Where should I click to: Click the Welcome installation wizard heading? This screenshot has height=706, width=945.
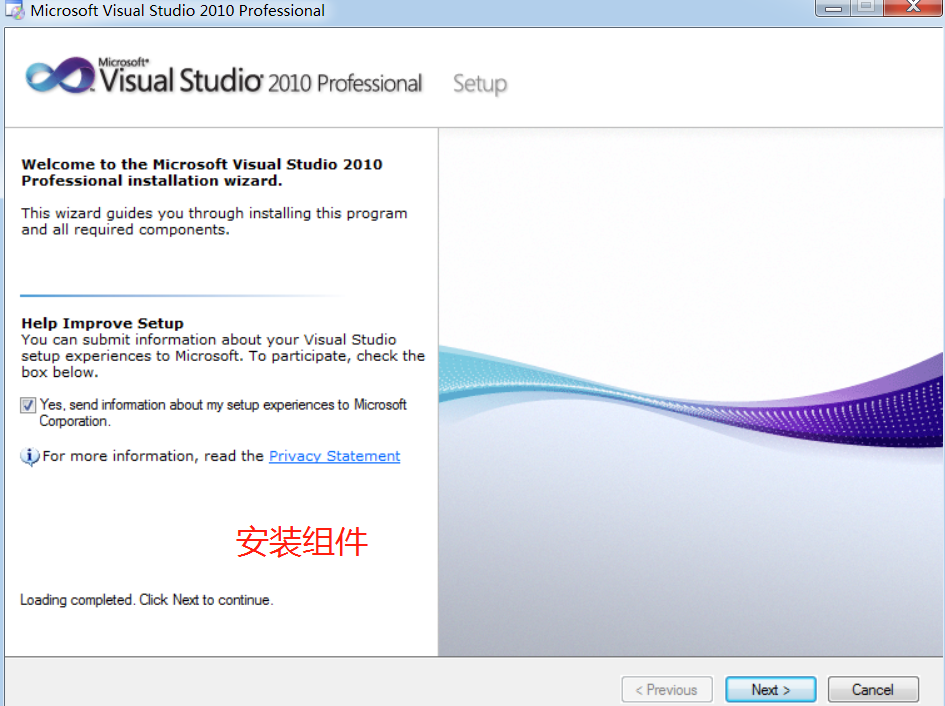(x=201, y=172)
